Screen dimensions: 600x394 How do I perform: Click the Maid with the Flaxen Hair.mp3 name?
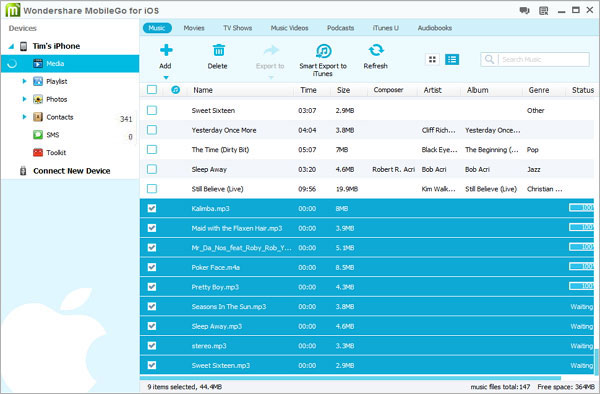(237, 228)
